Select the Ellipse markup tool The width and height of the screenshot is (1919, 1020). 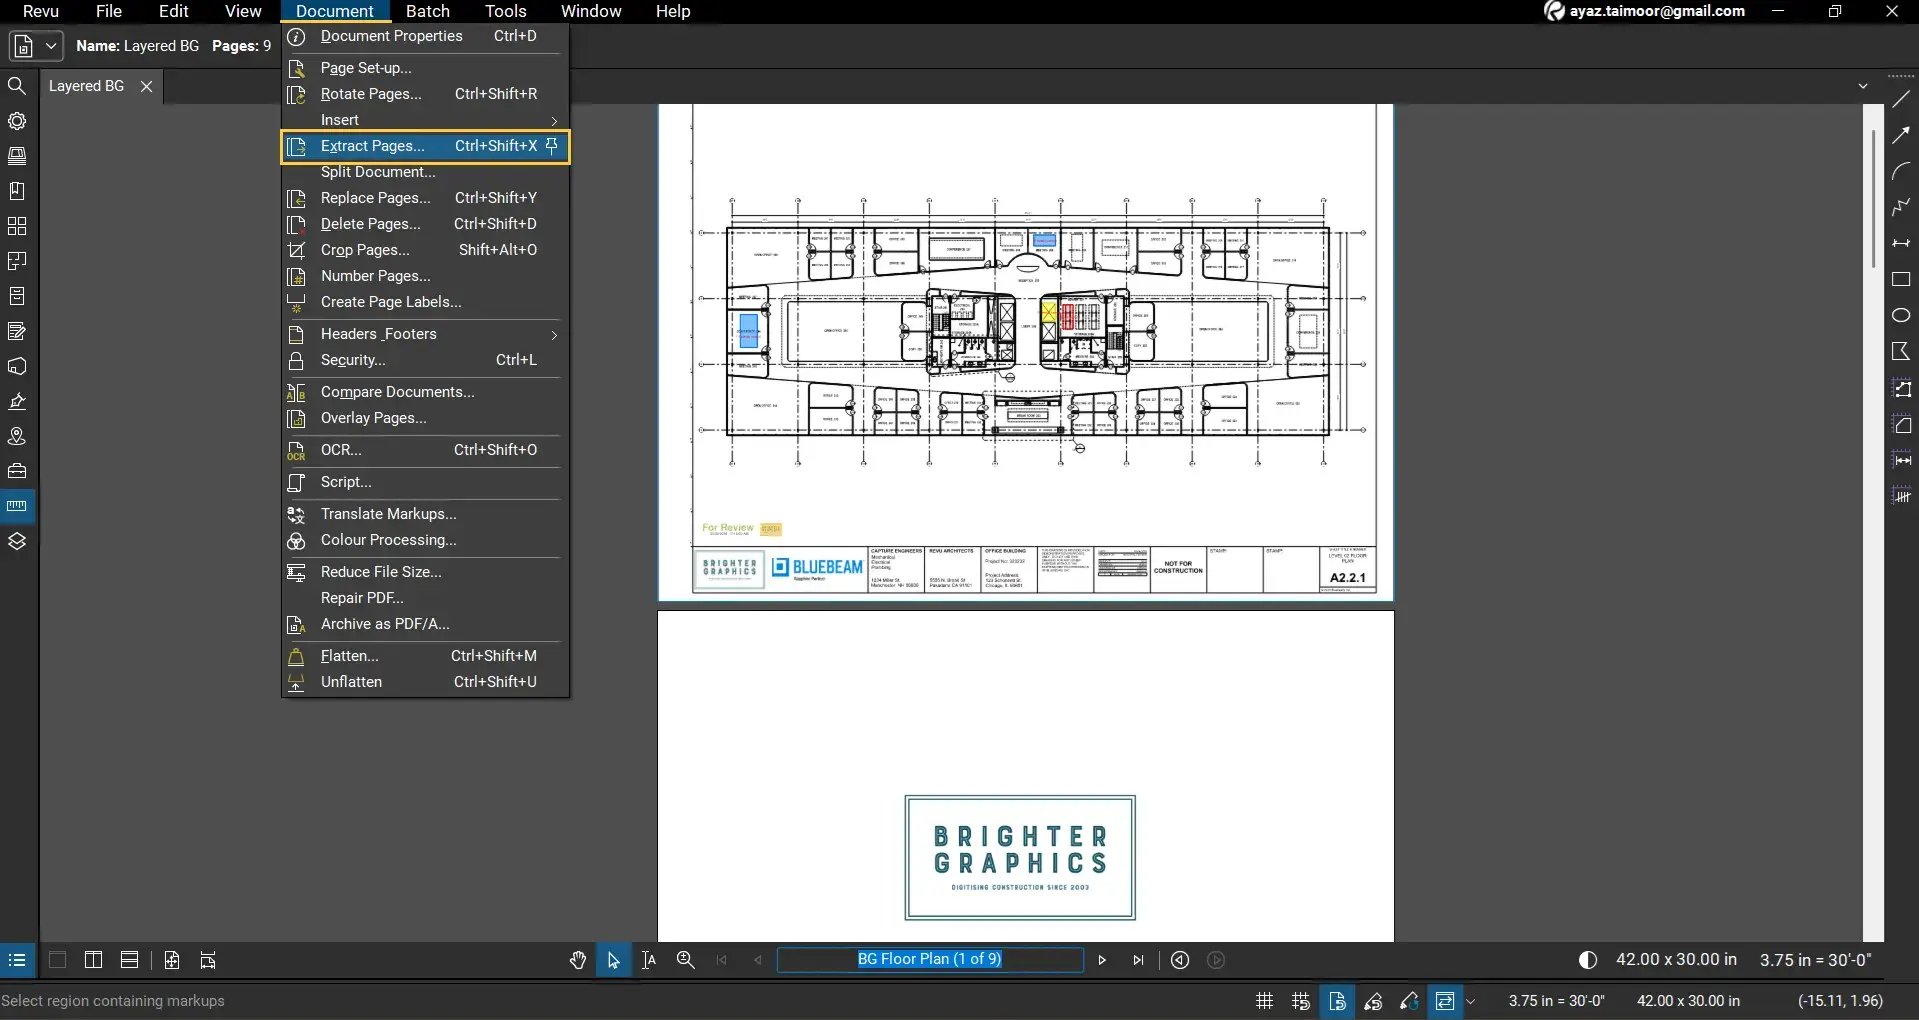click(x=1901, y=315)
